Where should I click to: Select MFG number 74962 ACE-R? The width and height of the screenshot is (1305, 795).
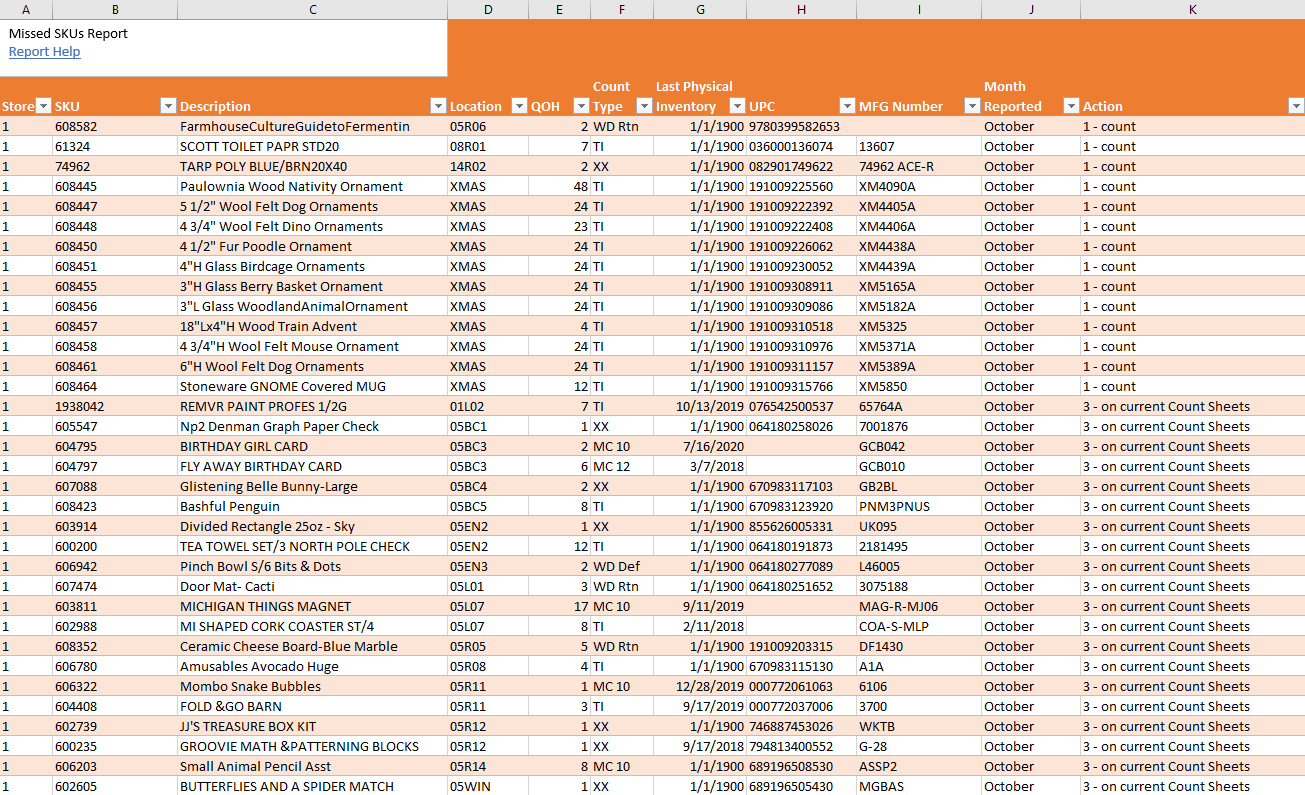point(919,166)
